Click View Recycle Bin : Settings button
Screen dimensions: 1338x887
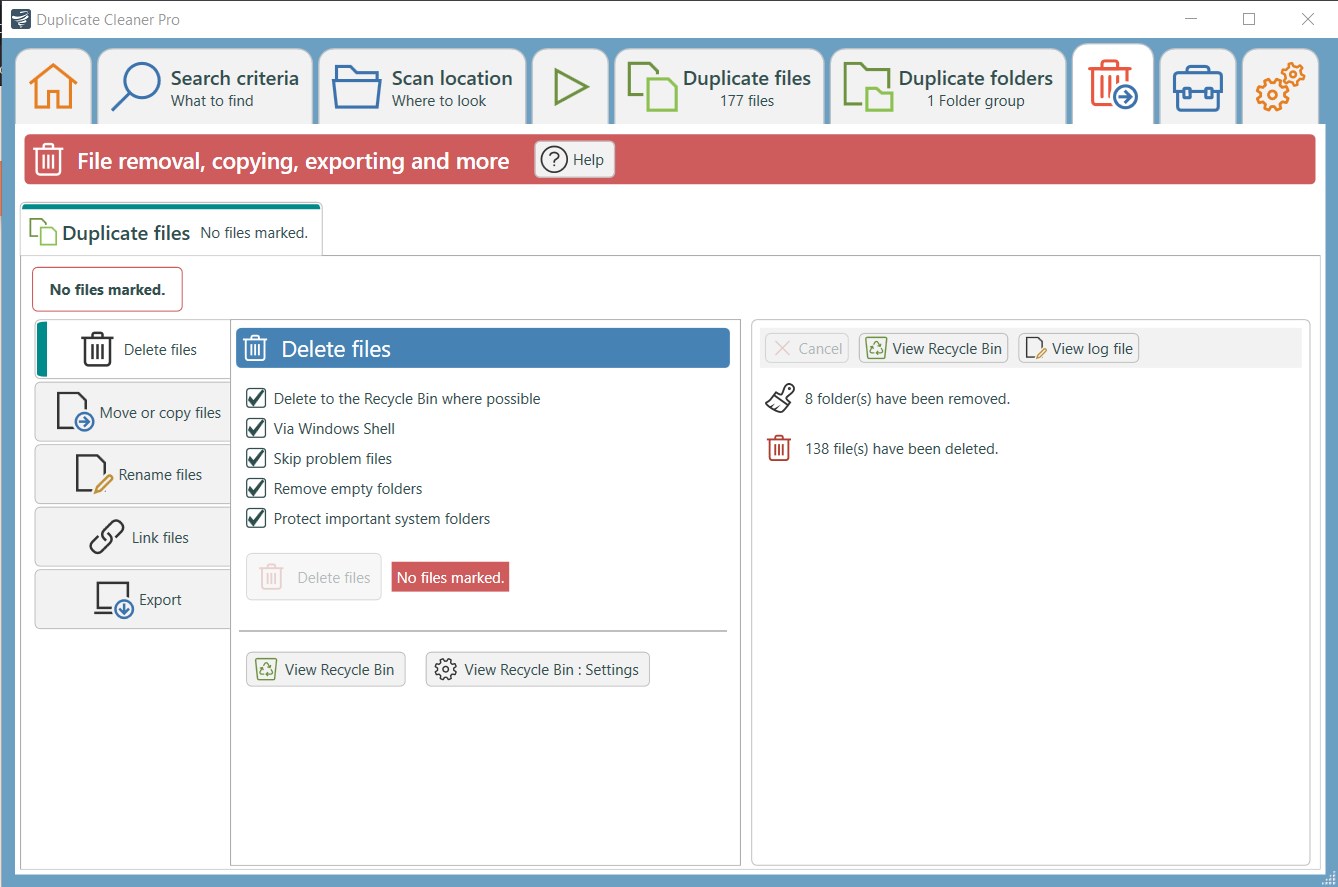(538, 669)
